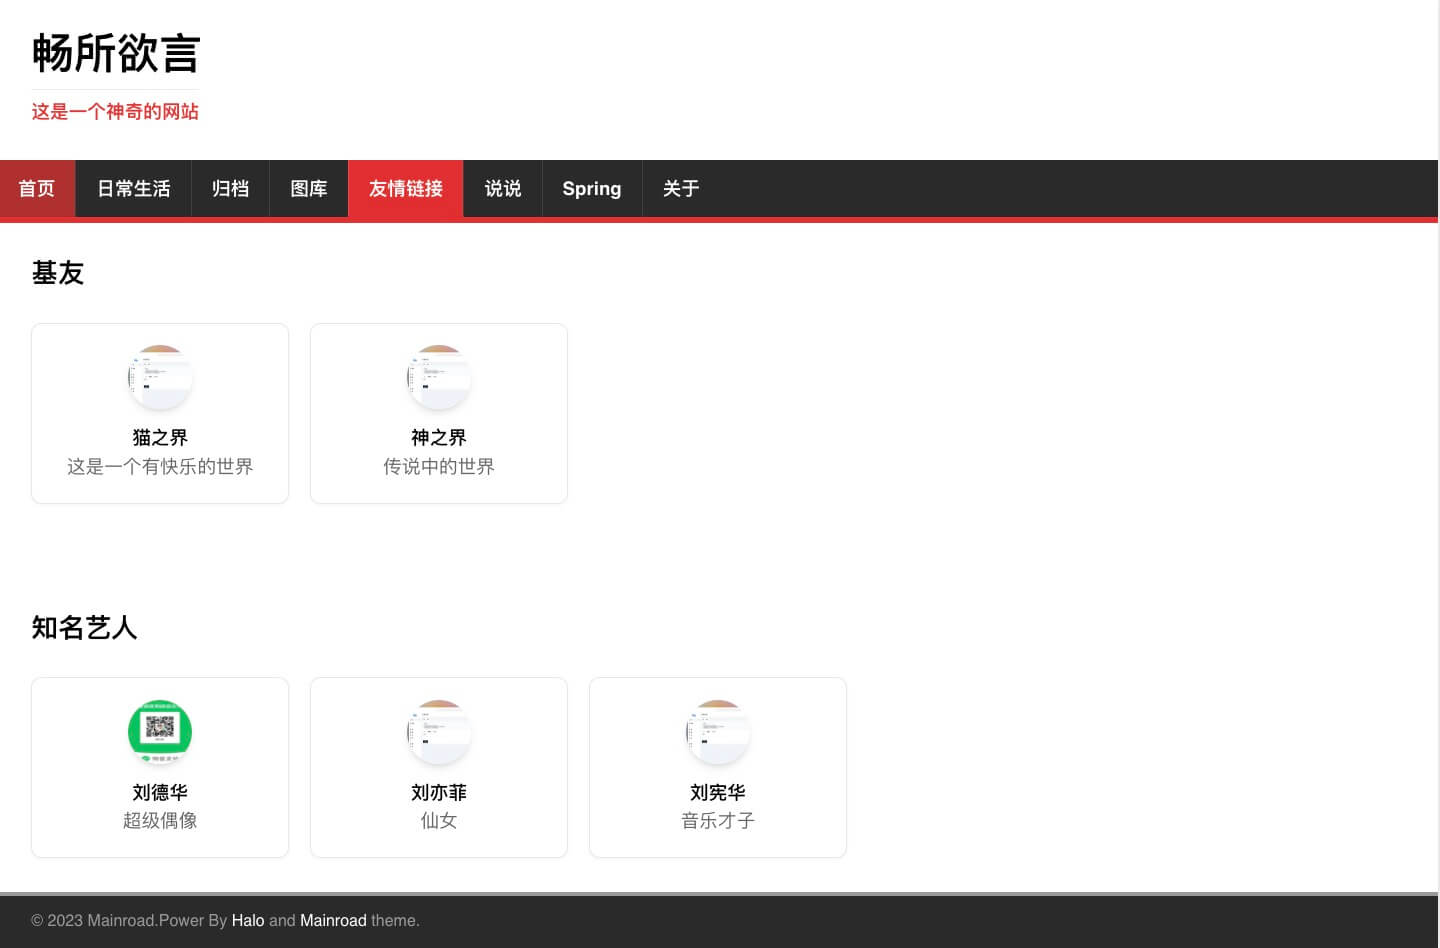Viewport: 1440px width, 948px height.
Task: Click 刘亦菲's circular avatar picture
Action: (x=438, y=732)
